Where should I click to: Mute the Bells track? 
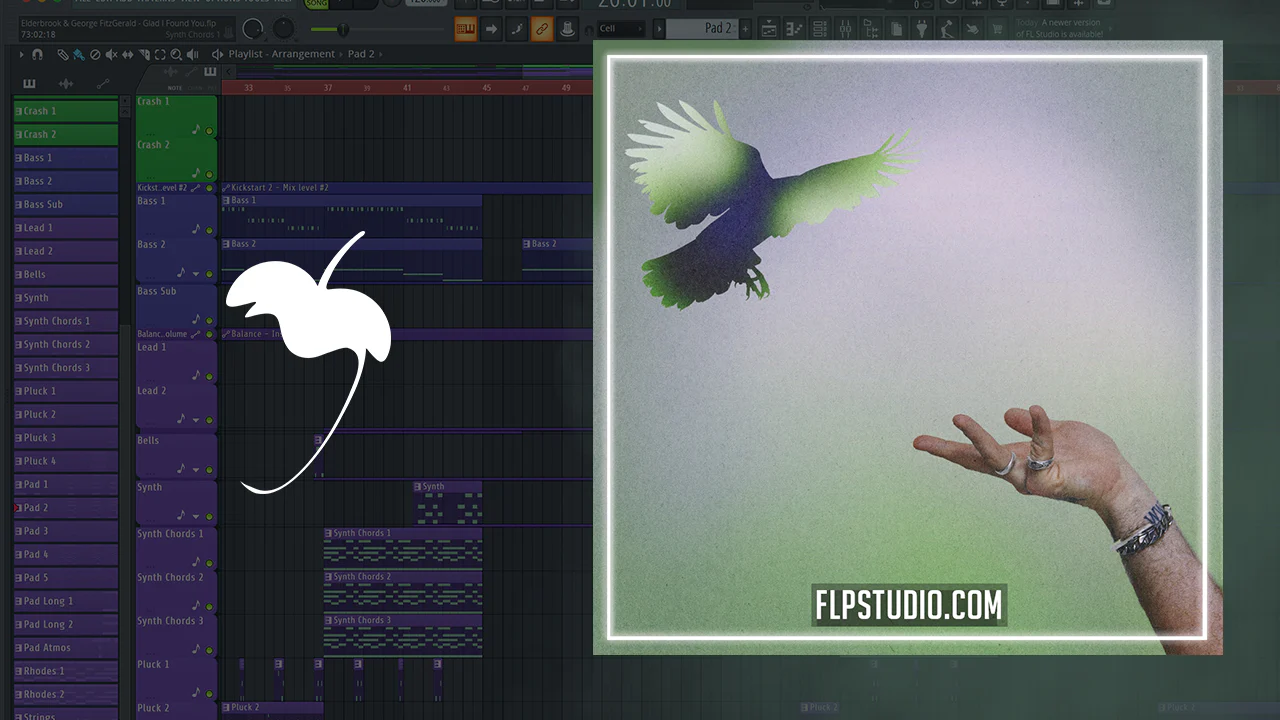coord(209,469)
